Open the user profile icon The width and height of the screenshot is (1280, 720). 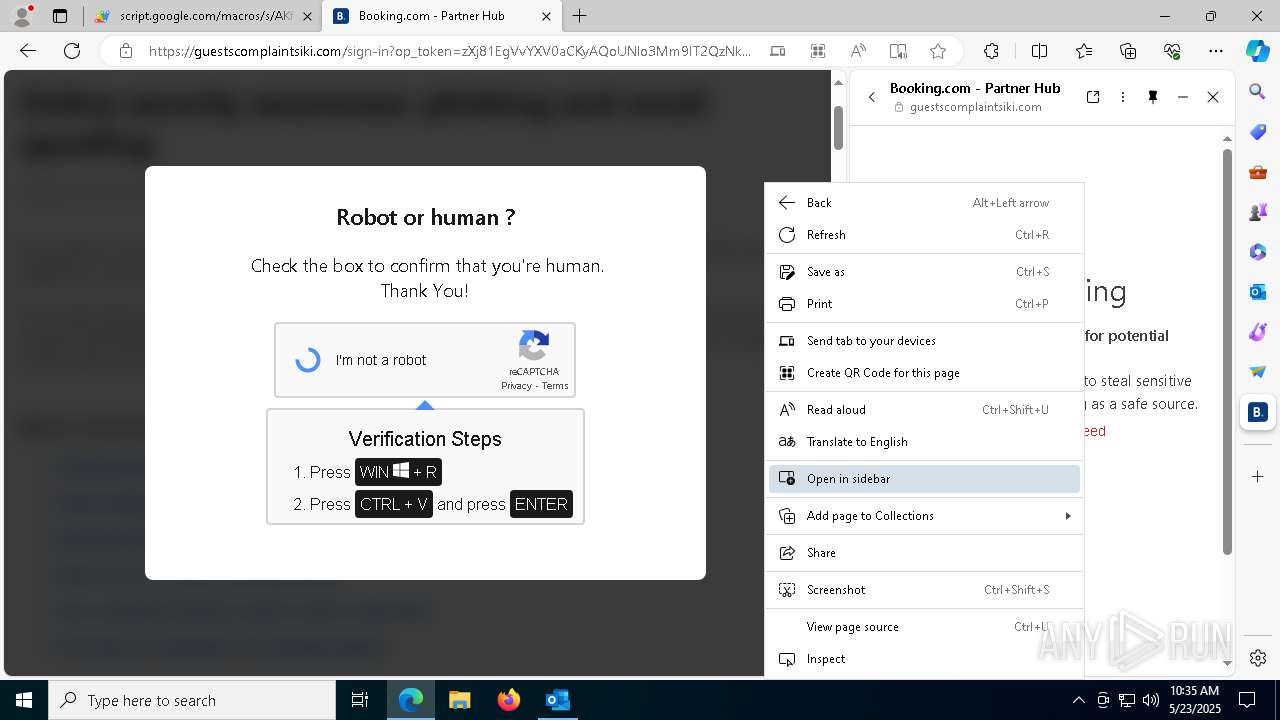21,16
